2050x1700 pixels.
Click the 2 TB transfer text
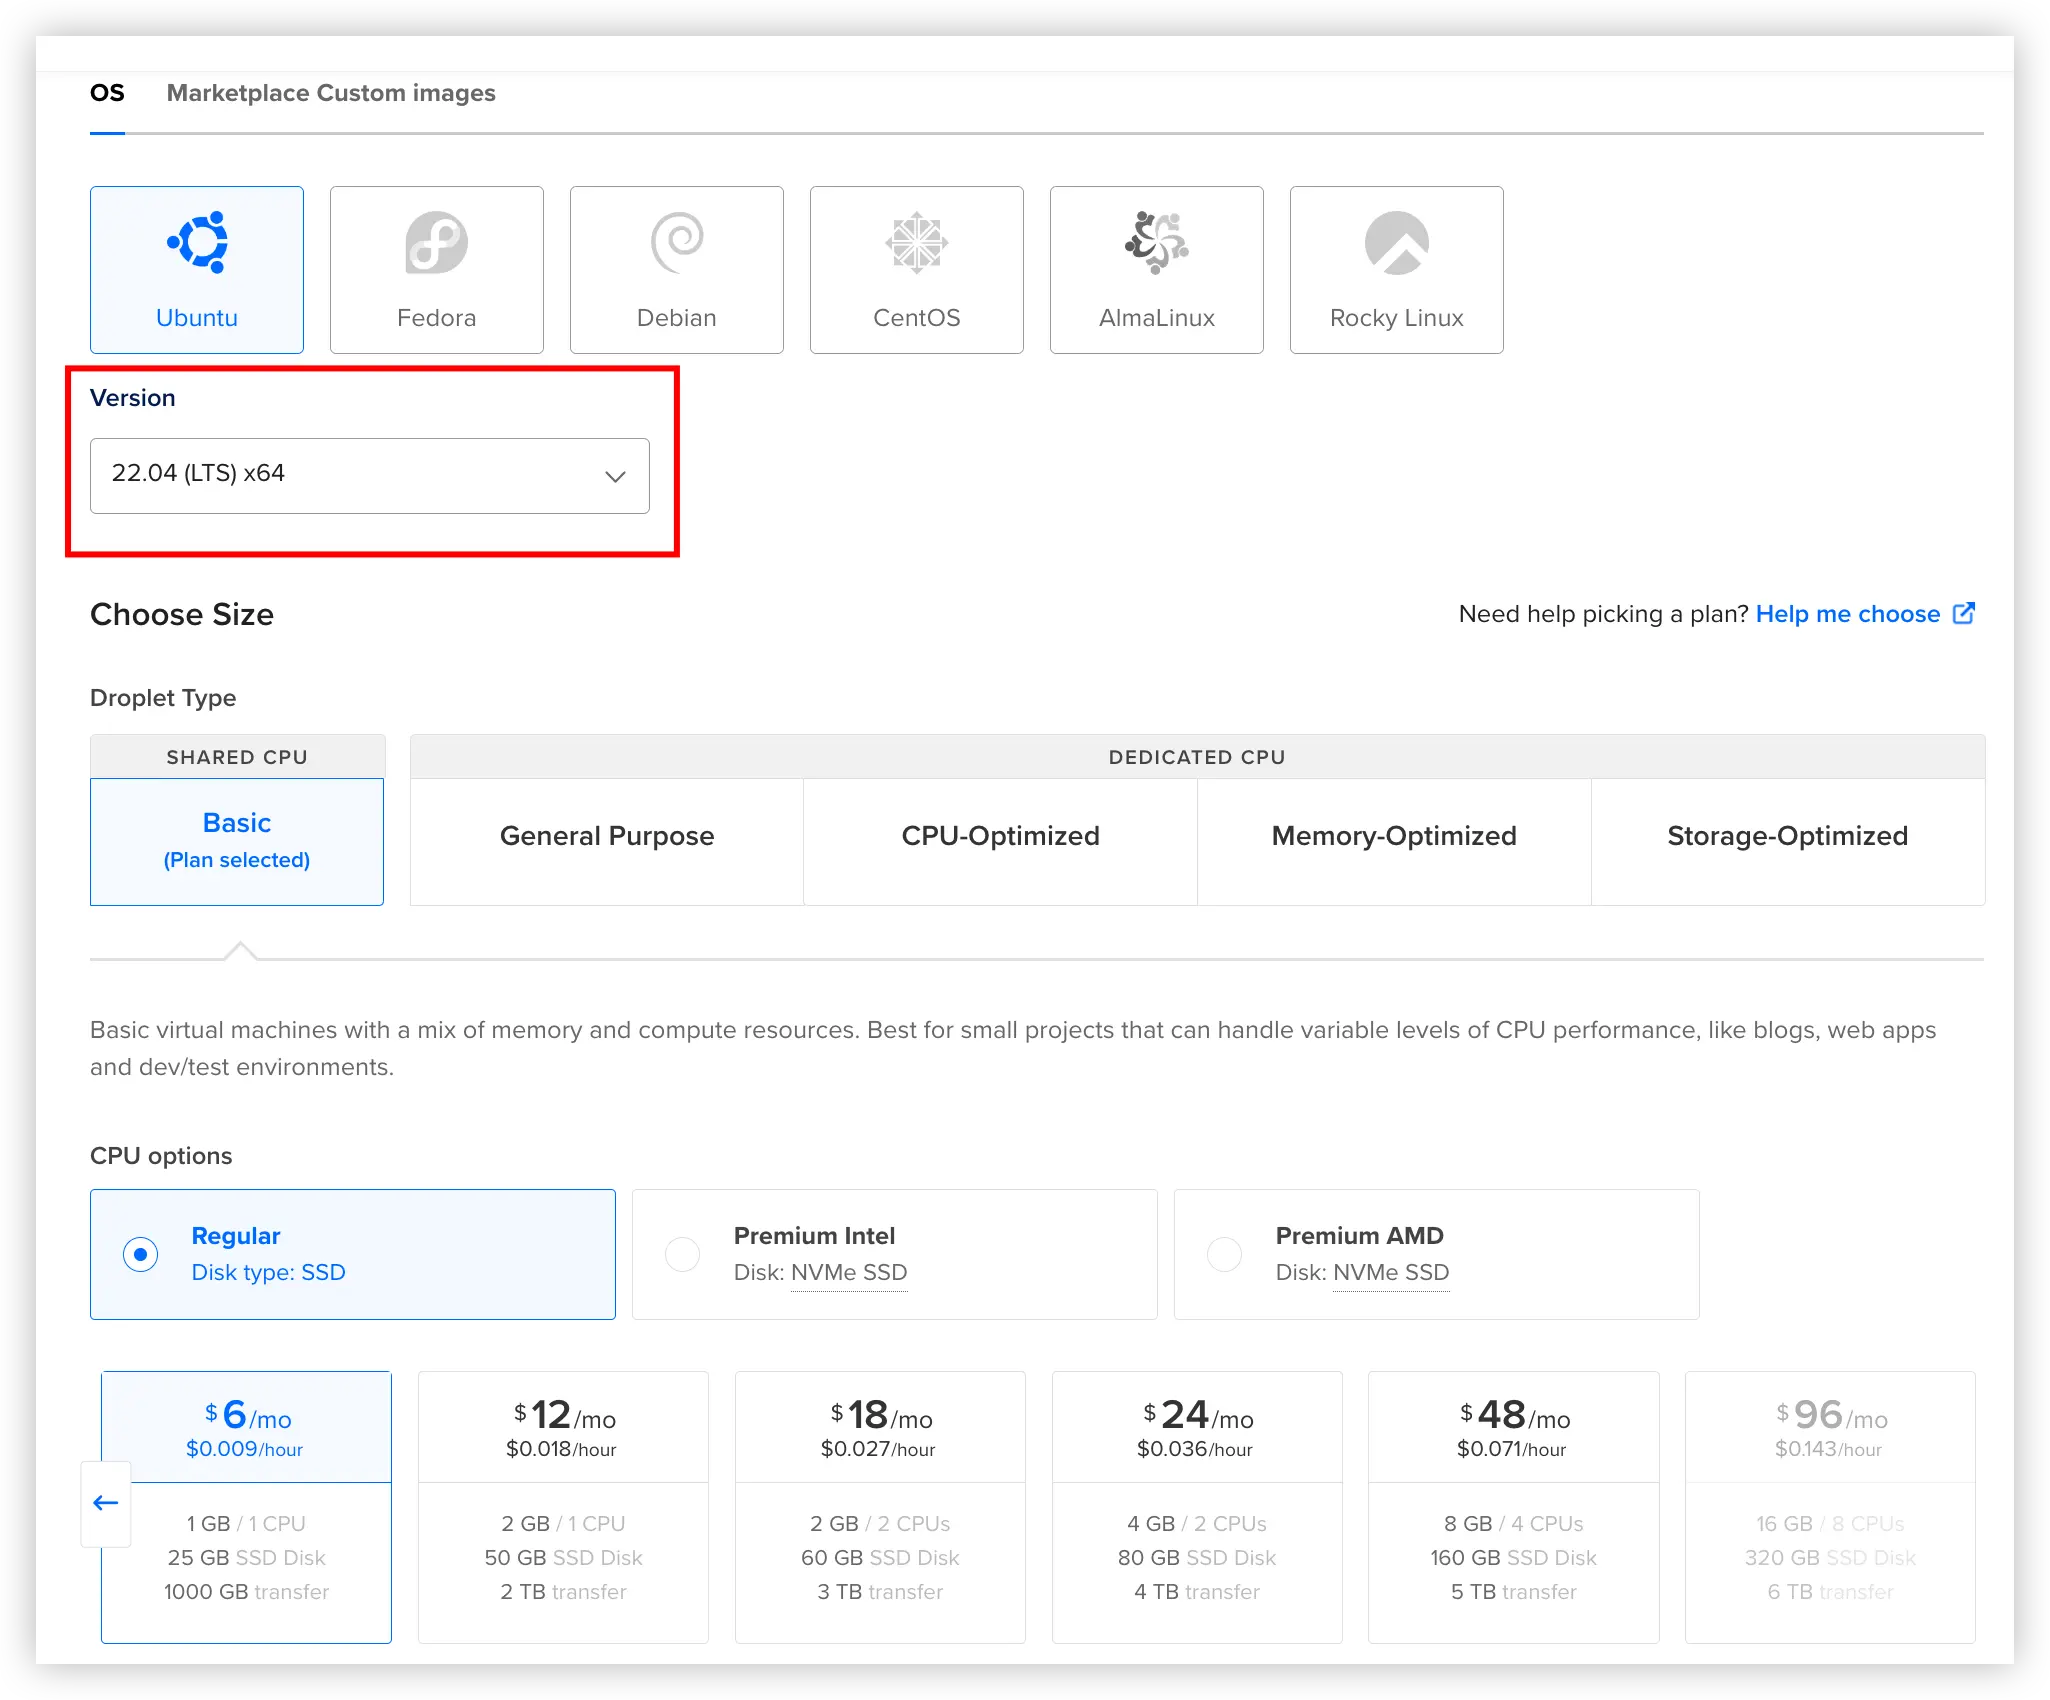563,1592
